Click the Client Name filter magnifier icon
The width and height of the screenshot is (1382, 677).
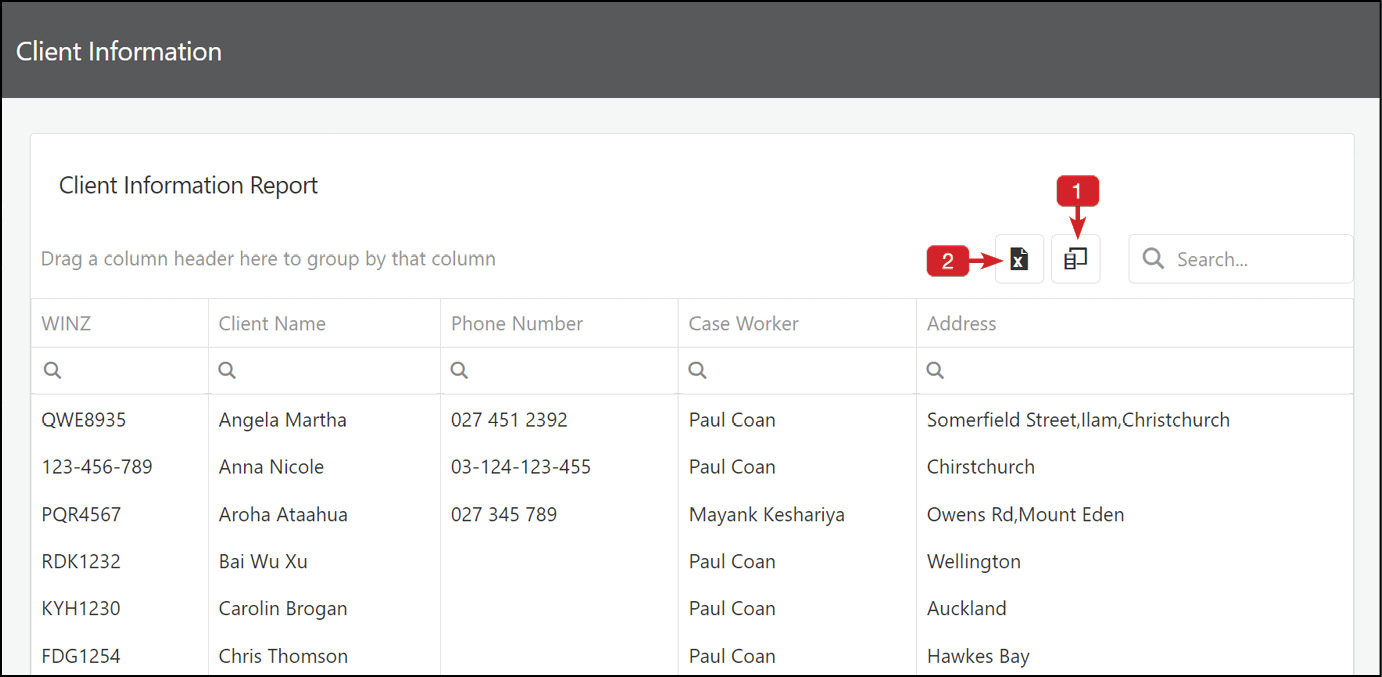pyautogui.click(x=226, y=369)
